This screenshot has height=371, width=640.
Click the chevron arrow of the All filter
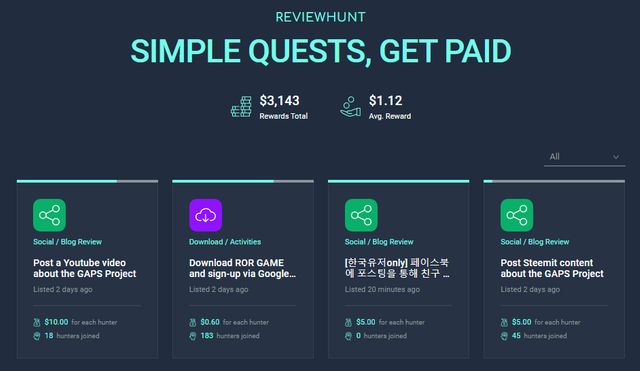point(616,157)
